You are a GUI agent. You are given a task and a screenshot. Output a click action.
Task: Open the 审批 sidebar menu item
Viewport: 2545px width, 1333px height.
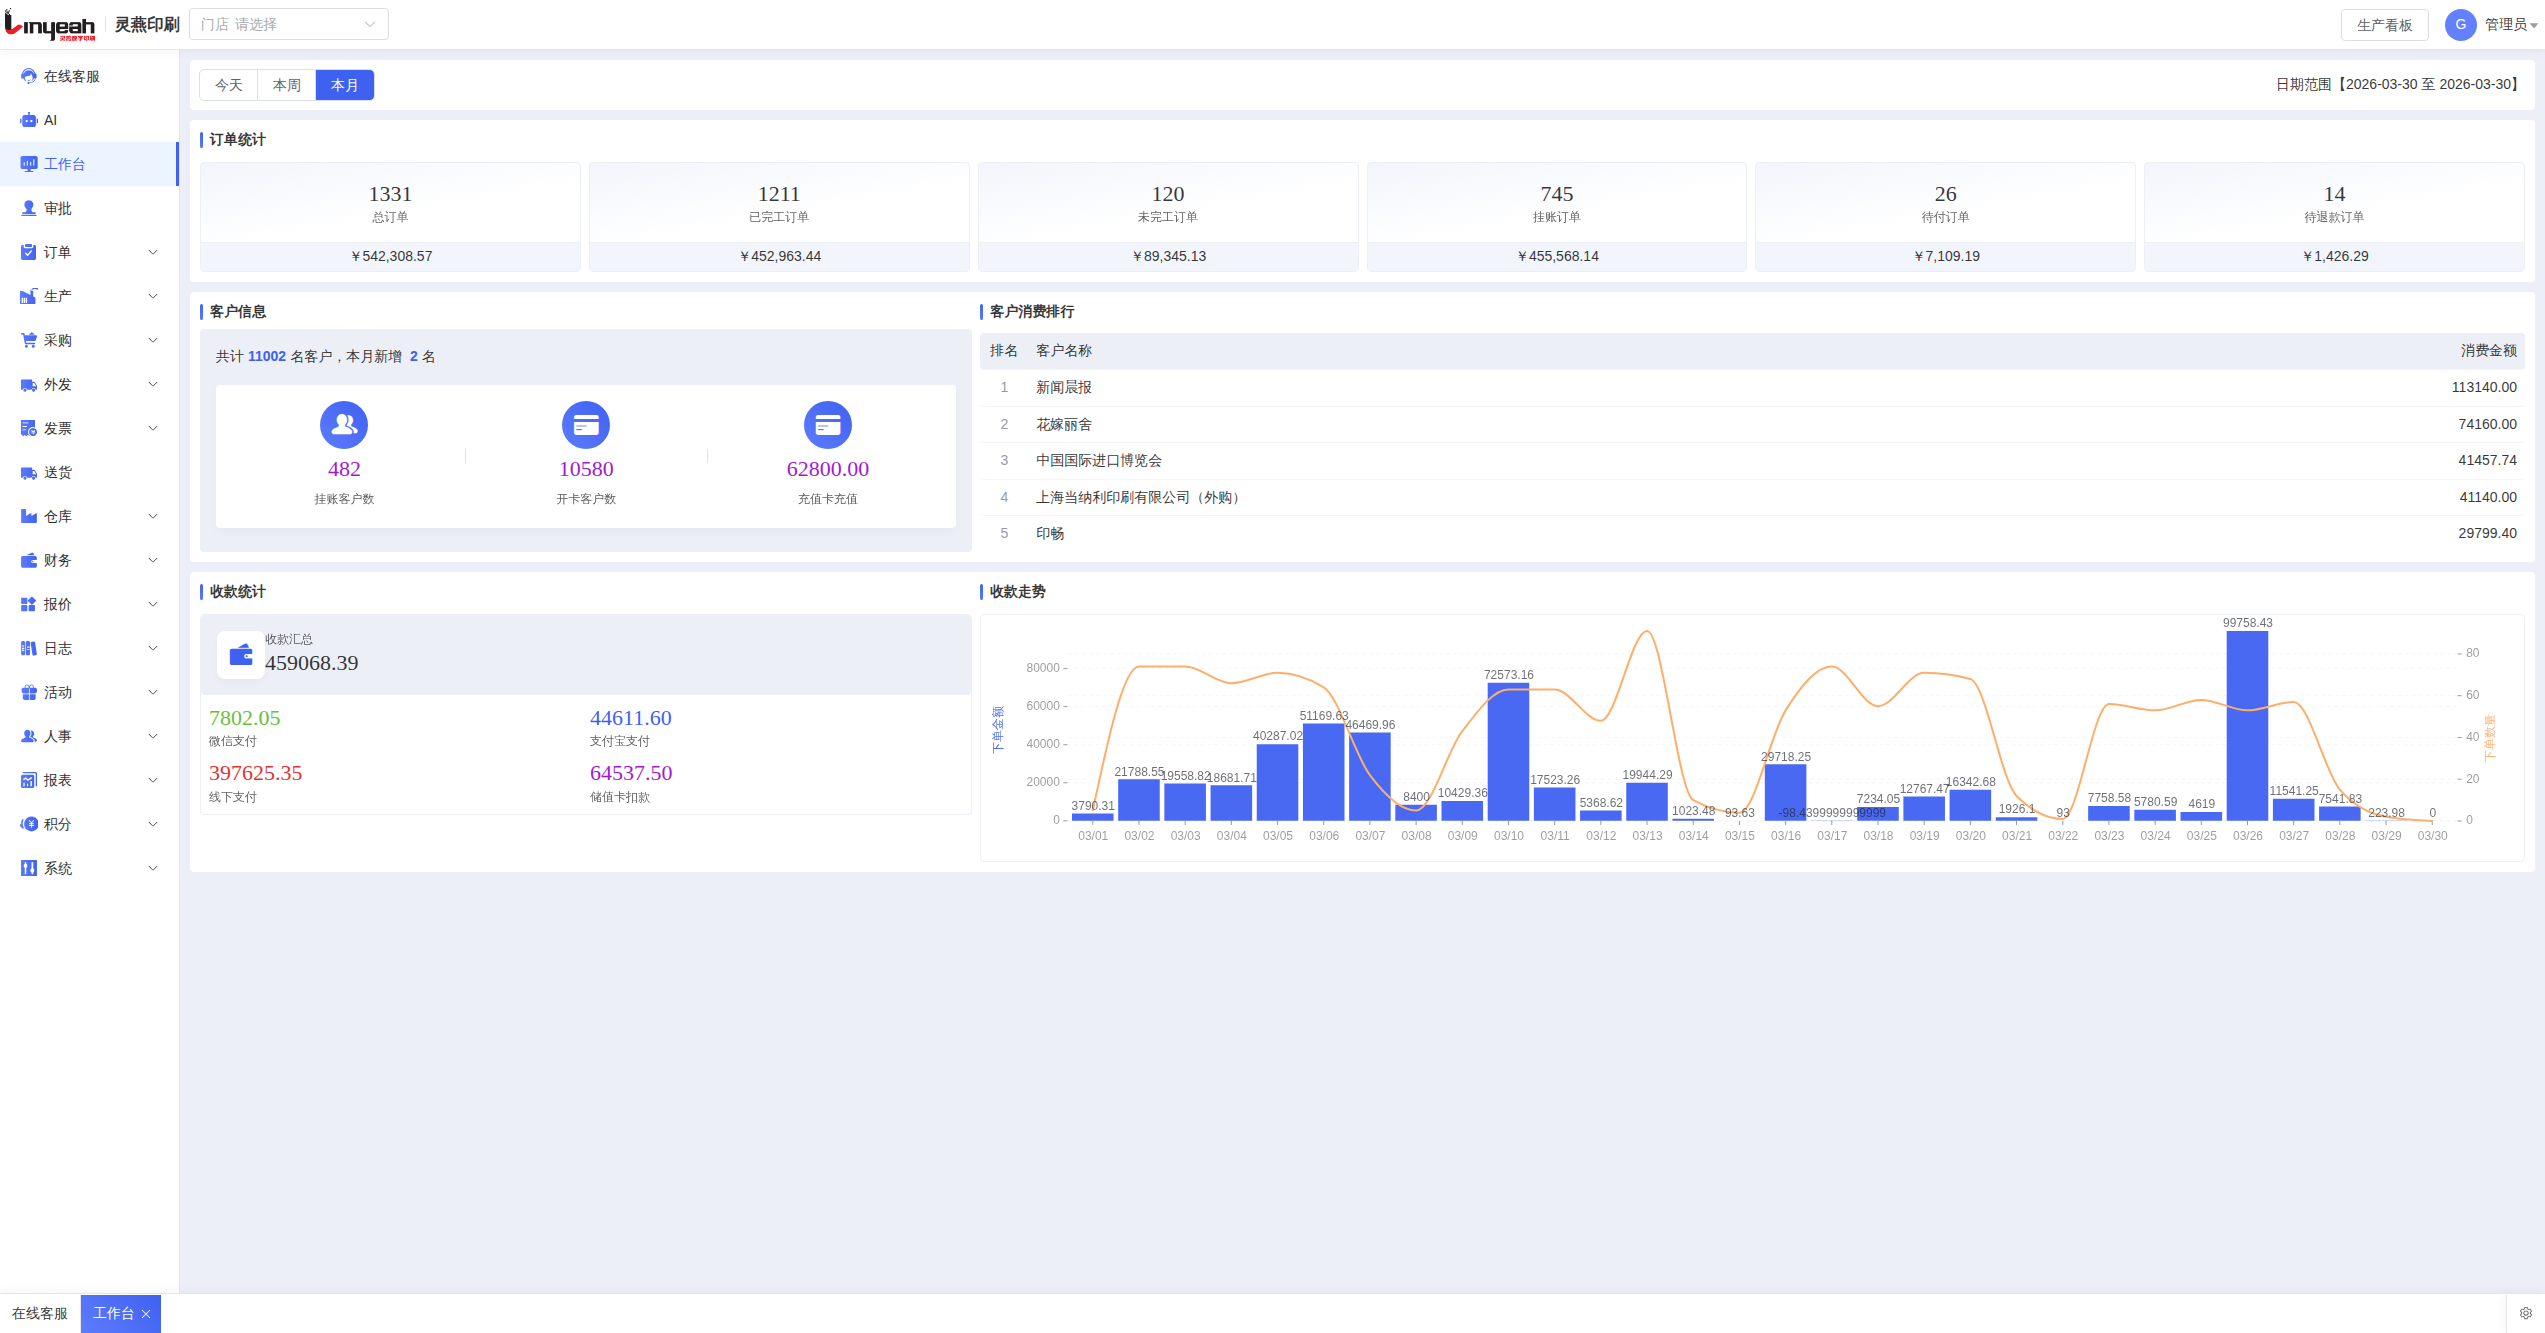pyautogui.click(x=58, y=208)
